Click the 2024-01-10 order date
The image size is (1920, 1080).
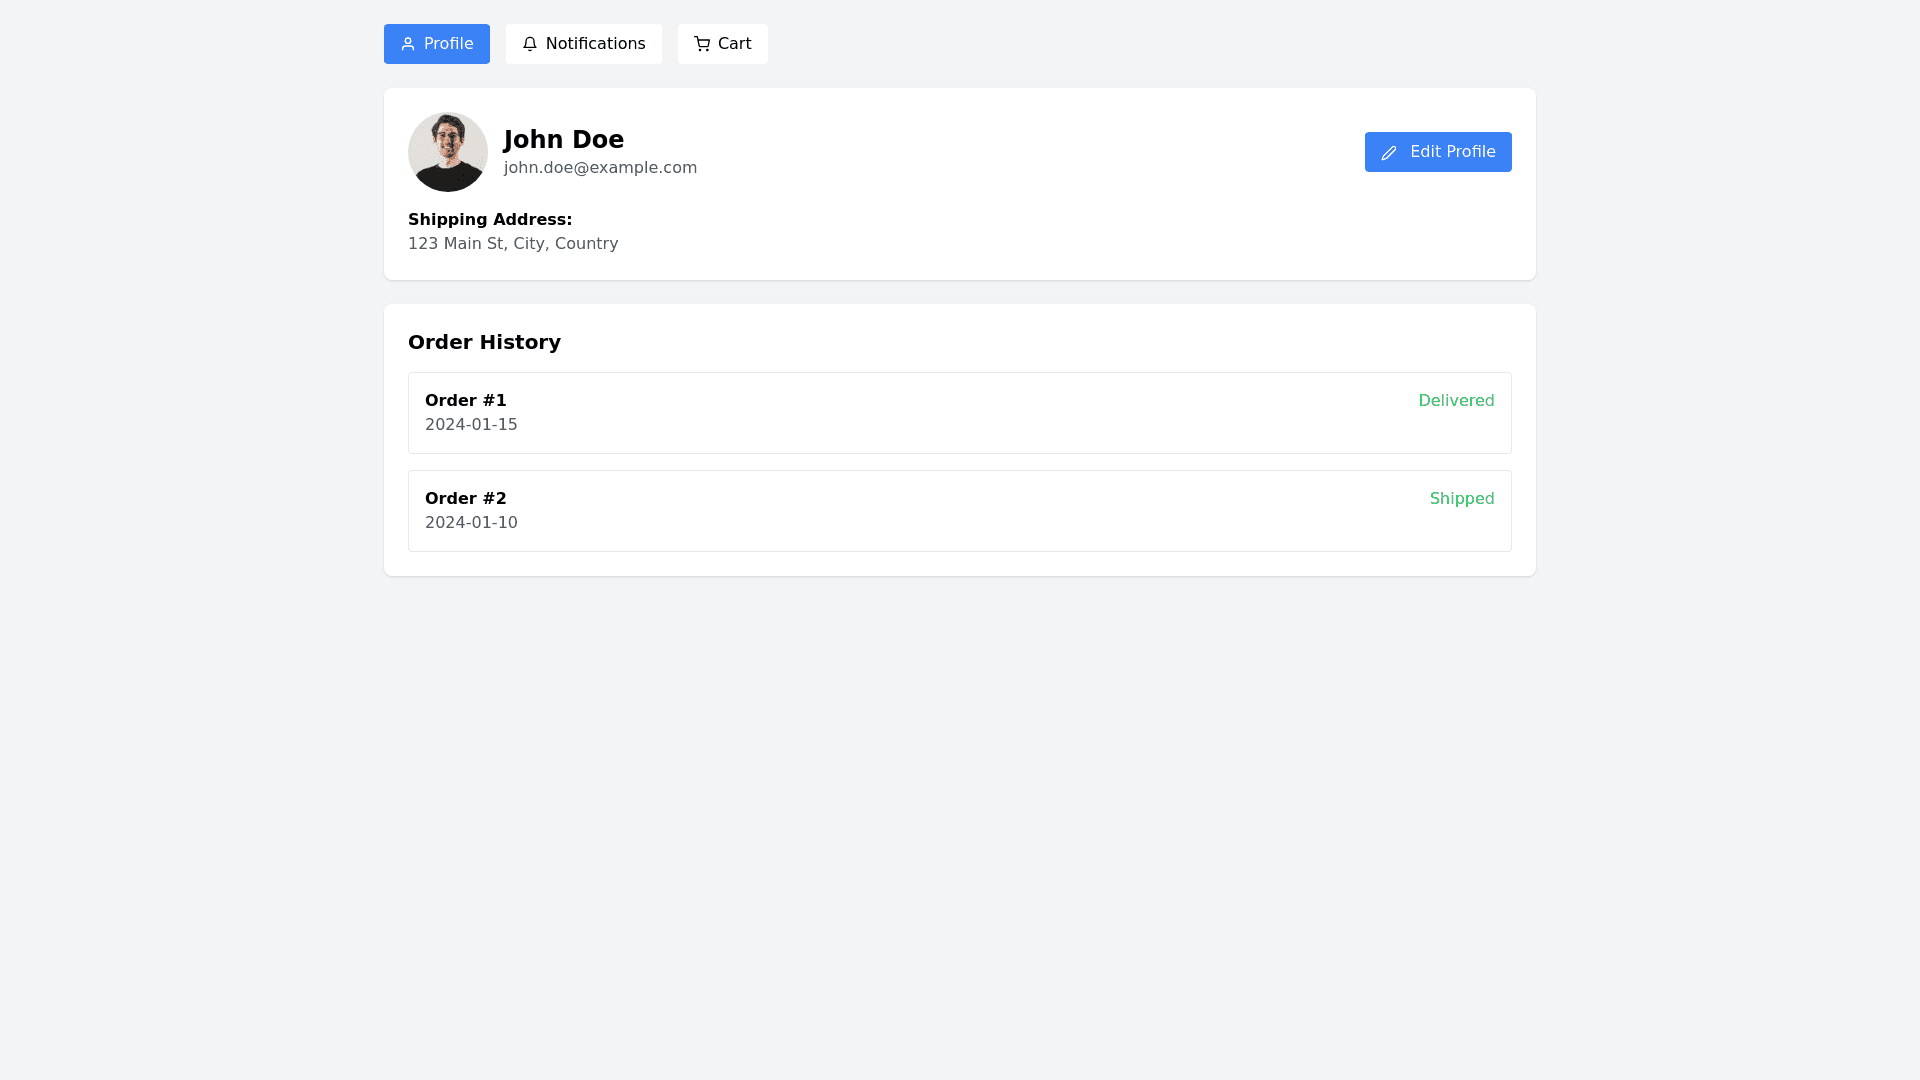click(471, 523)
